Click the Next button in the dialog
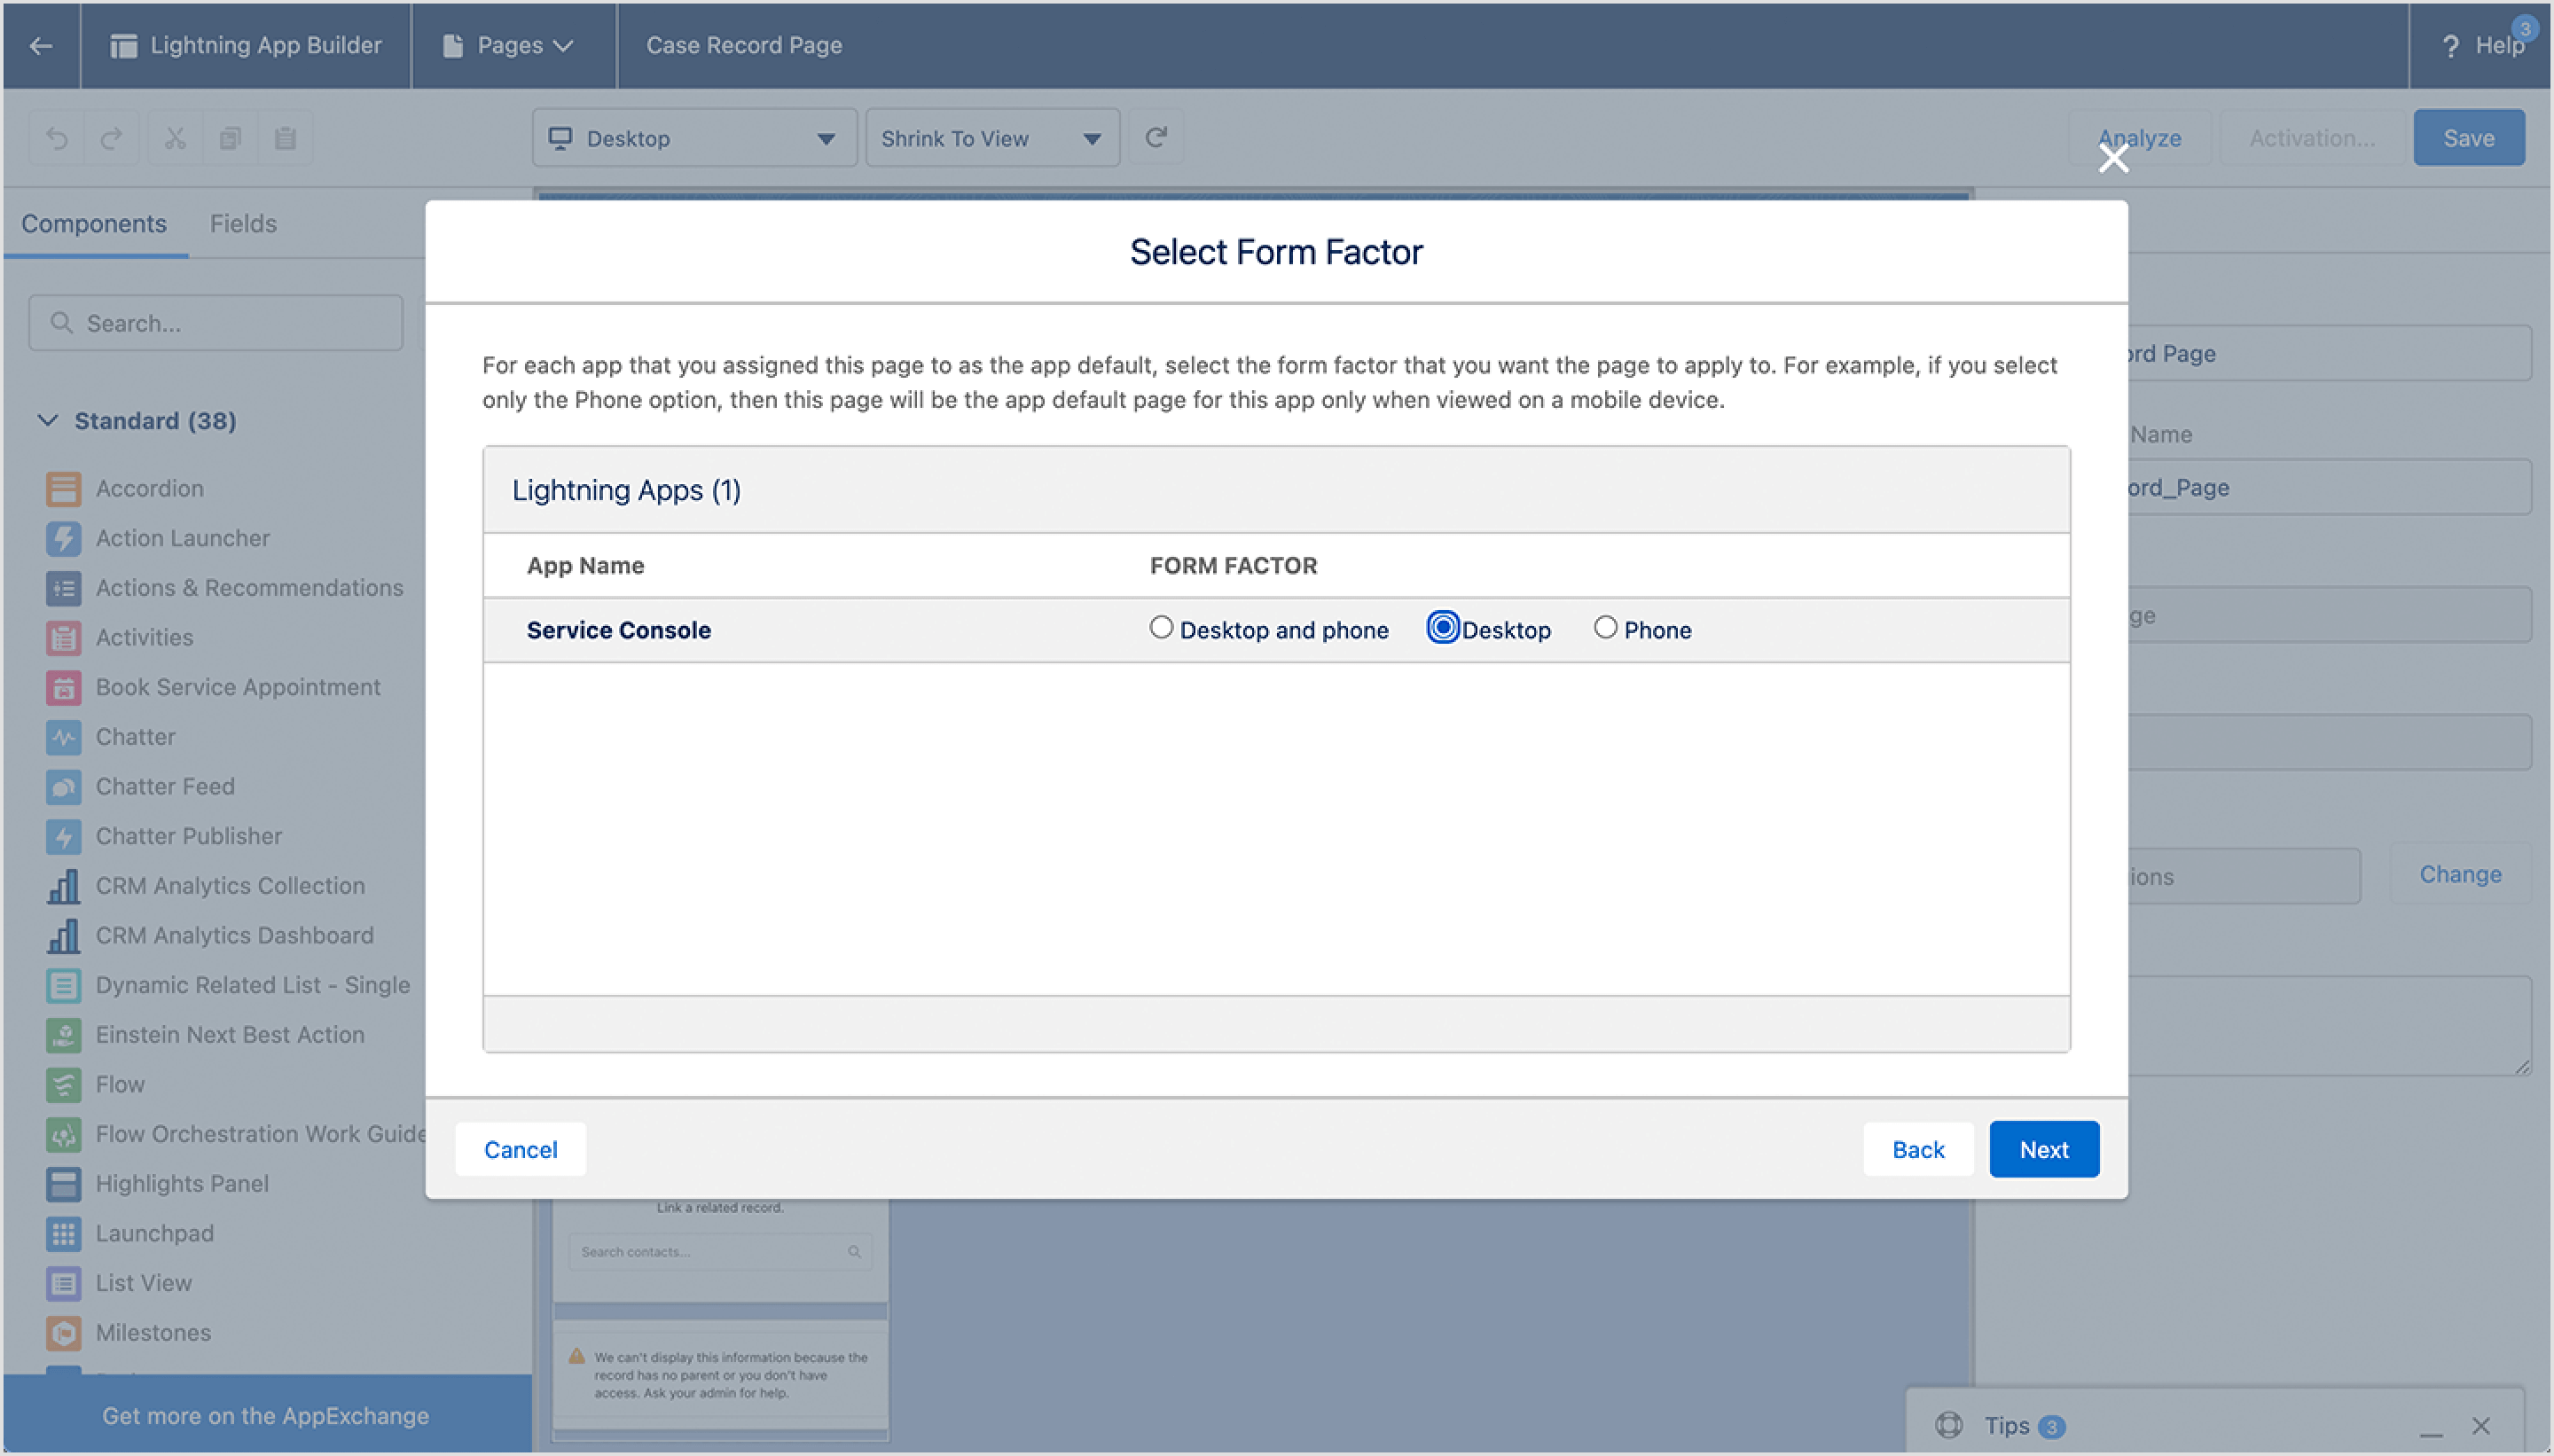This screenshot has width=2554, height=1456. (2043, 1148)
